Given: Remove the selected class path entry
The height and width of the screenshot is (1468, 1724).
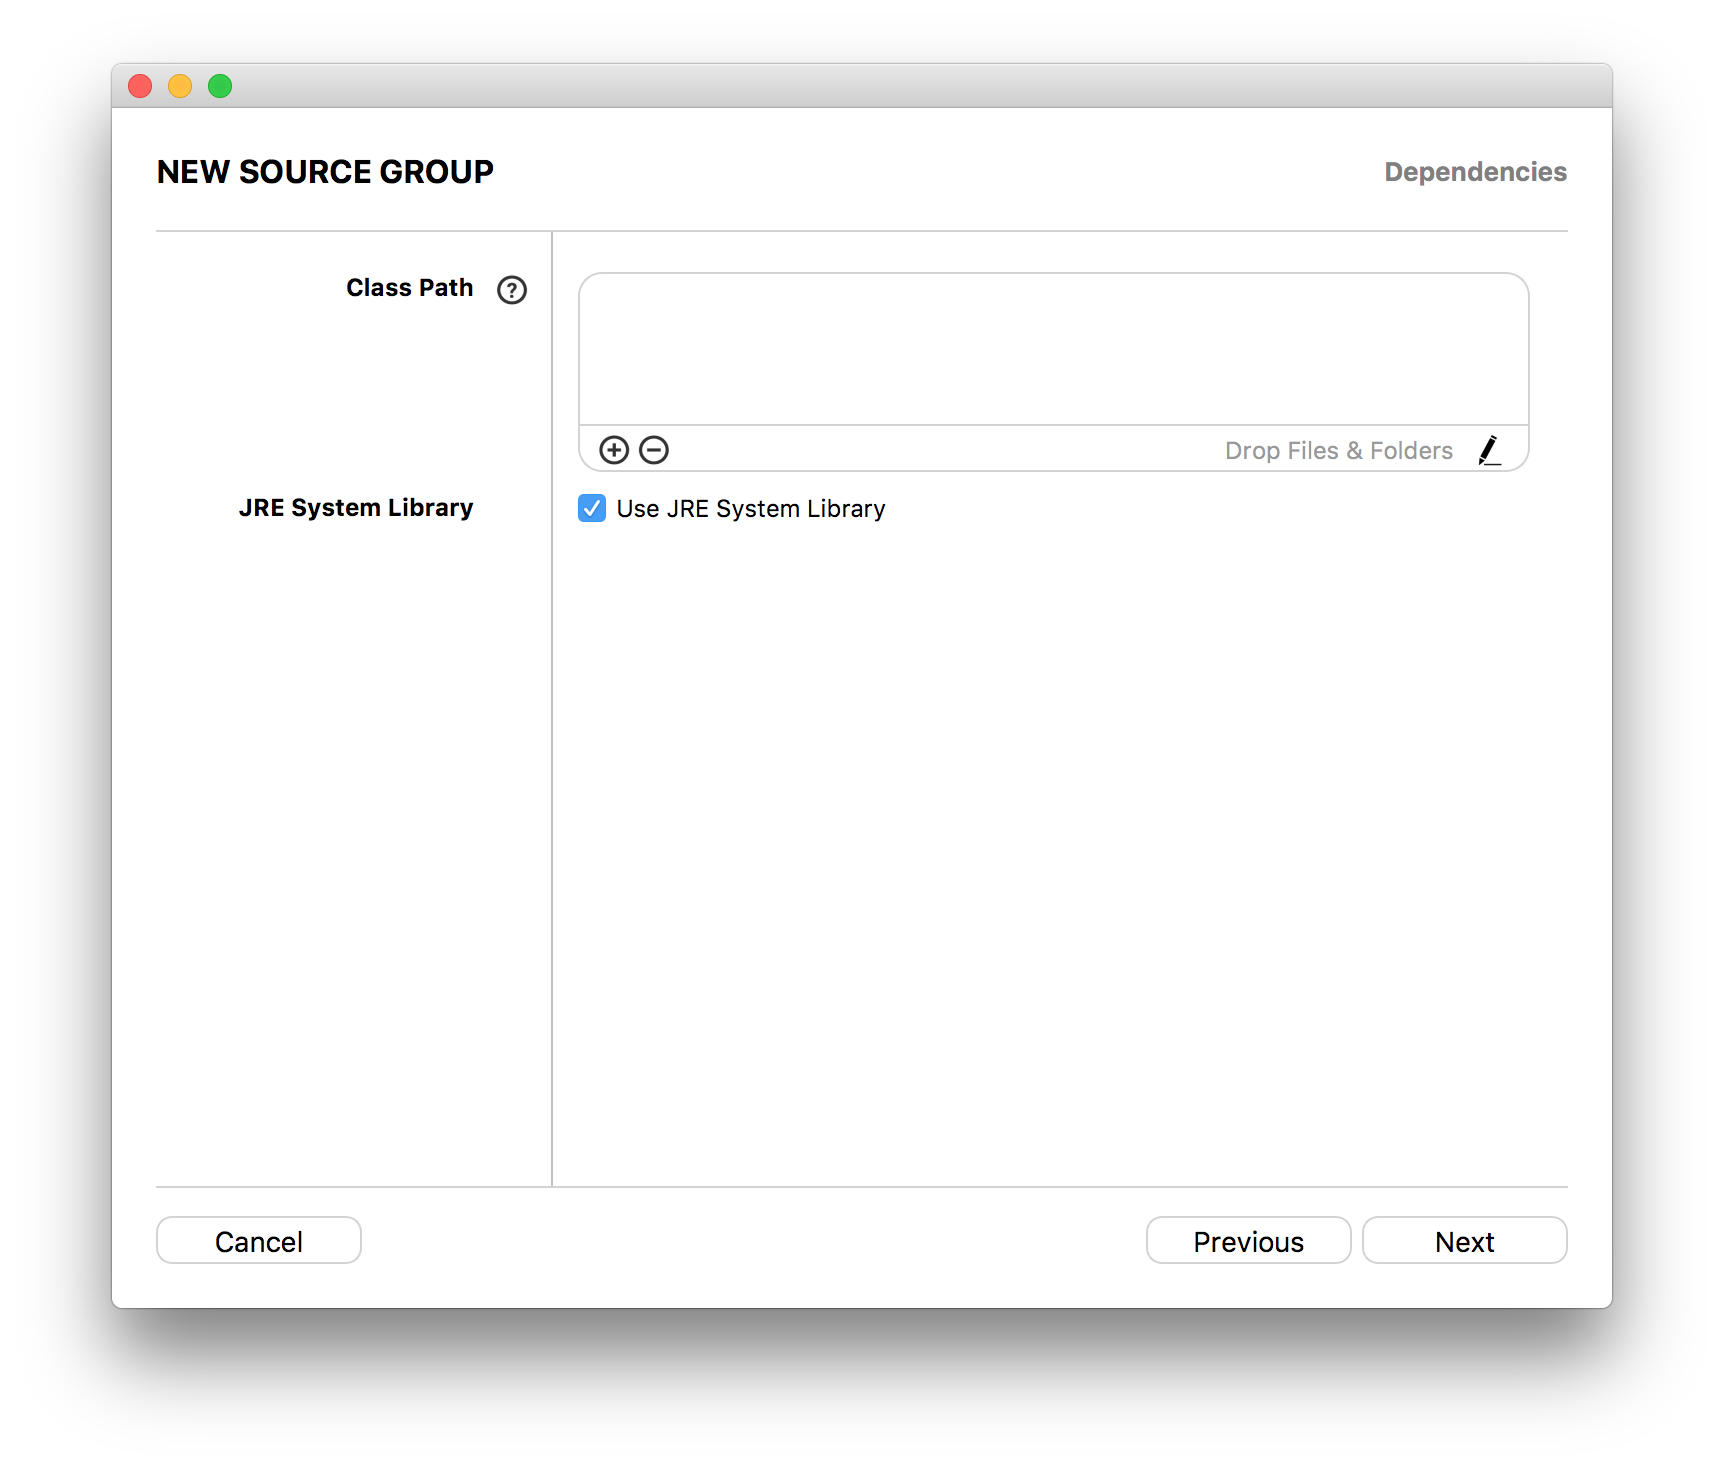Looking at the screenshot, I should click(654, 450).
